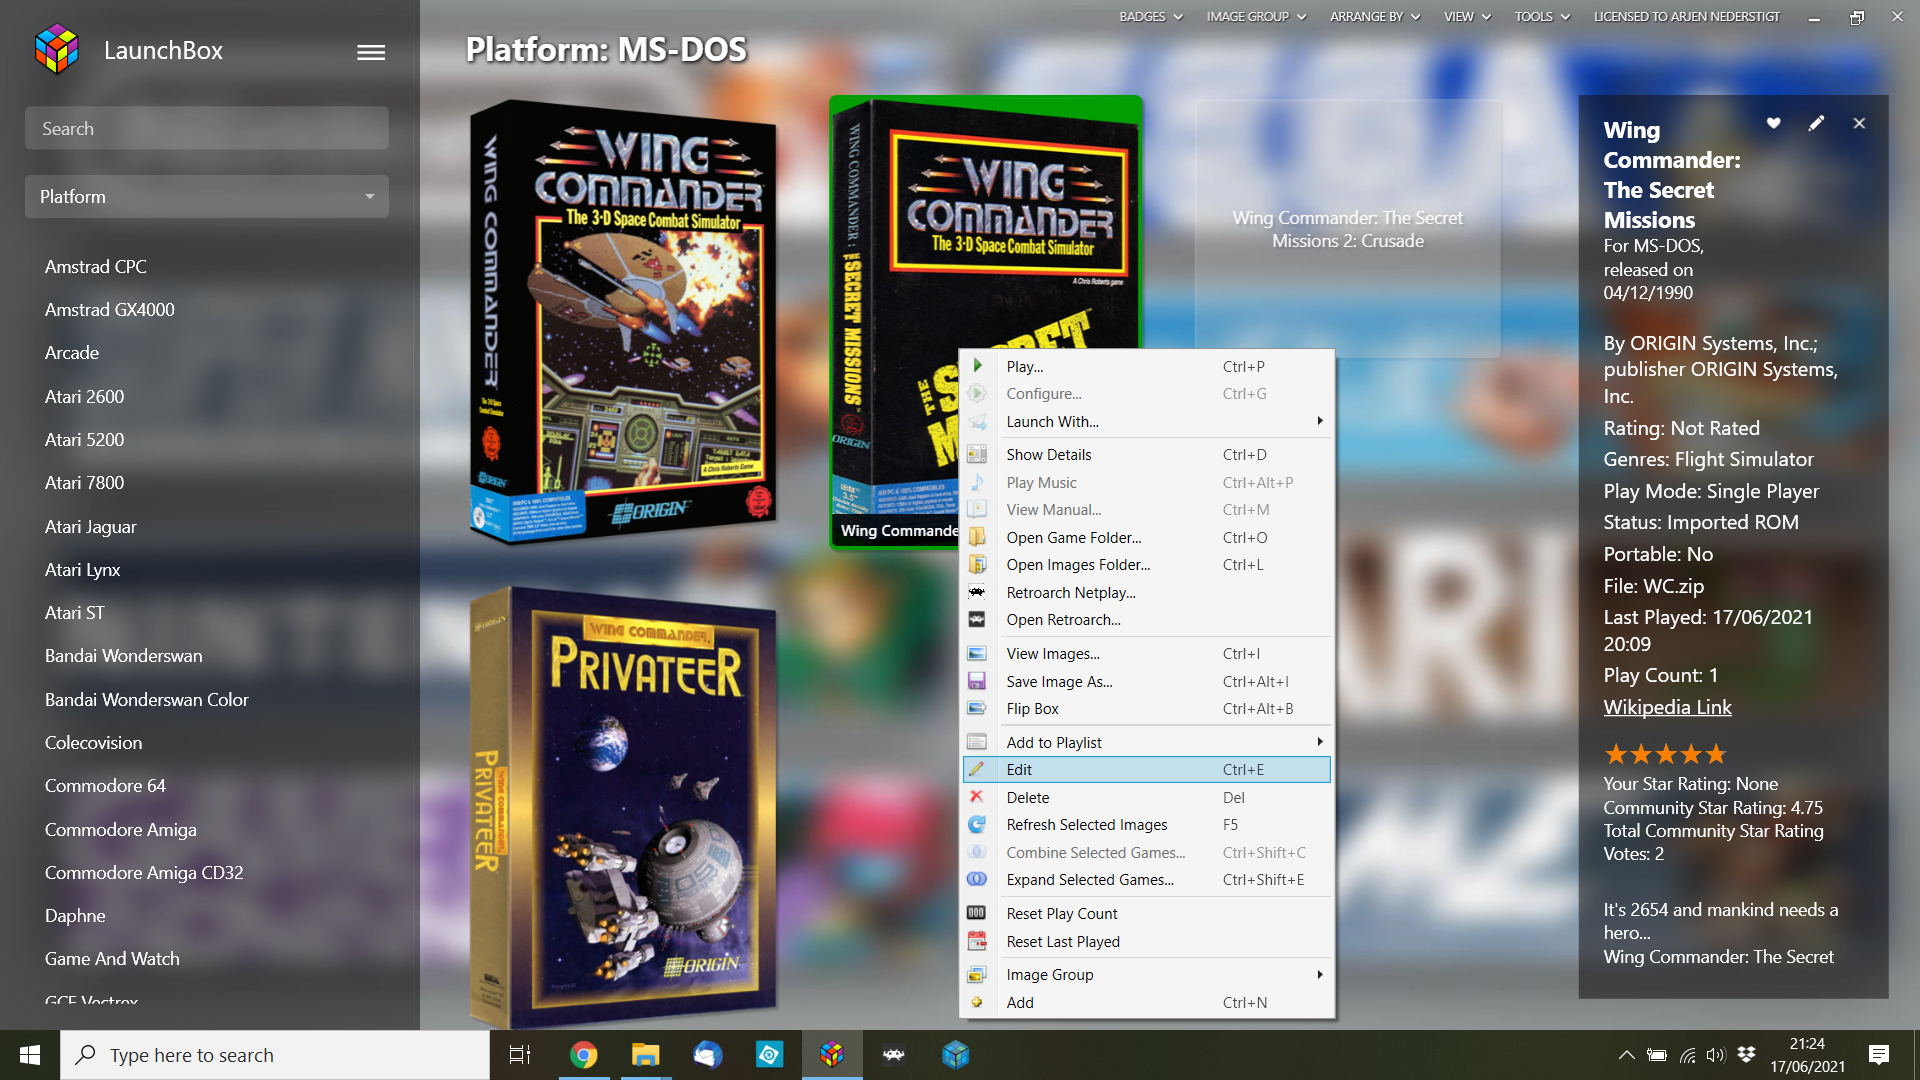
Task: Choose Expand Selected Games... entry
Action: (1147, 880)
